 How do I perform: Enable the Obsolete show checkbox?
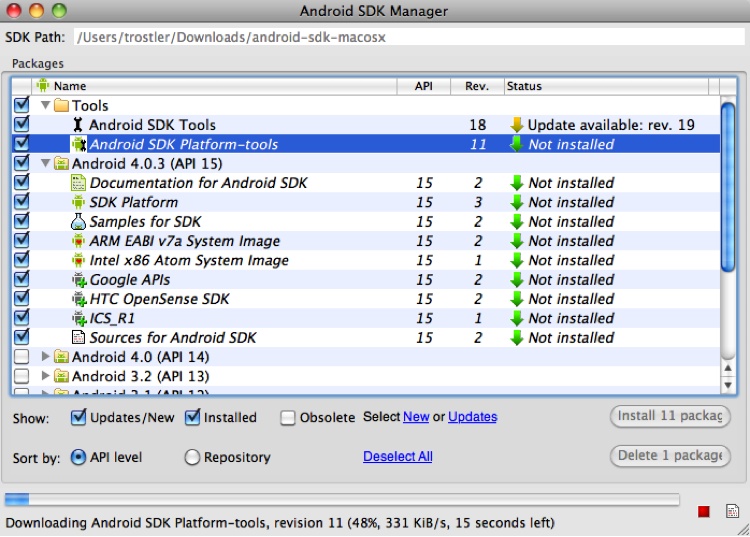click(x=287, y=418)
